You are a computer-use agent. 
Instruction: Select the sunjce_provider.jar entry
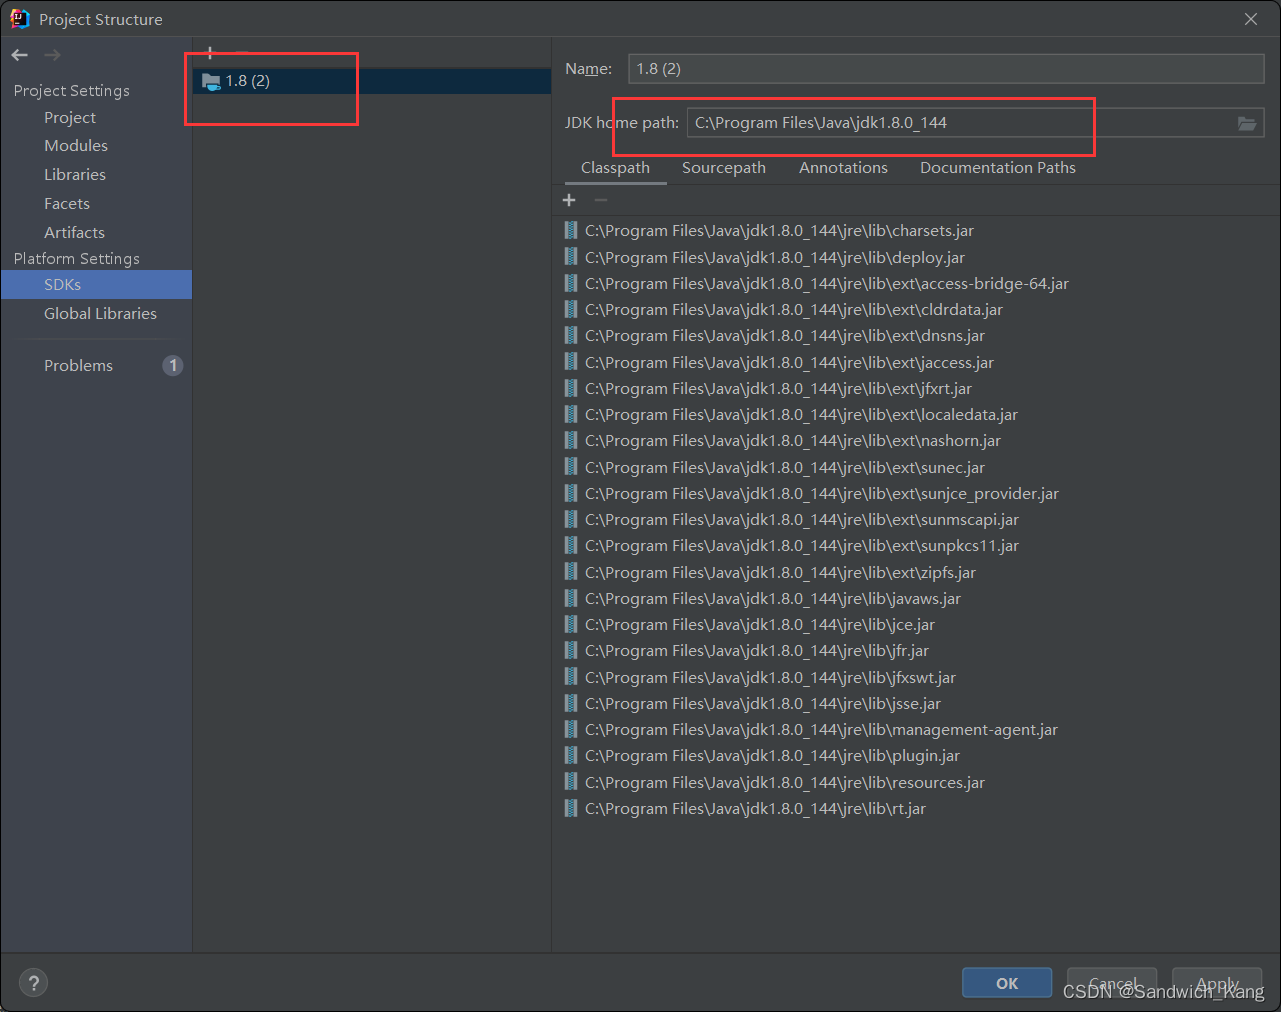click(x=812, y=493)
